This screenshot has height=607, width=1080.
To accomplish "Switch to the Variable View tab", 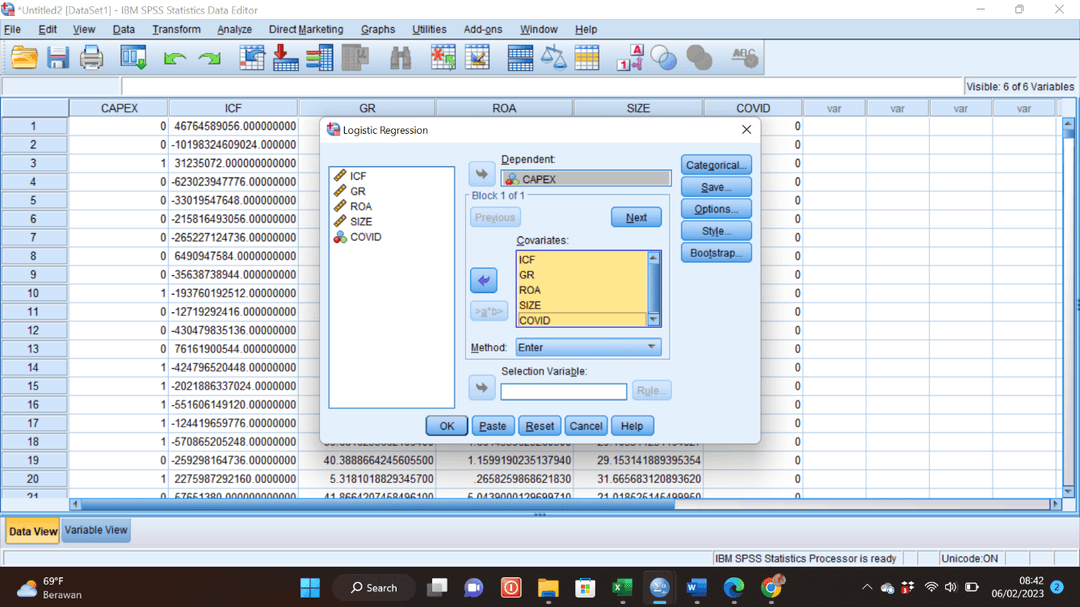I will [x=96, y=531].
